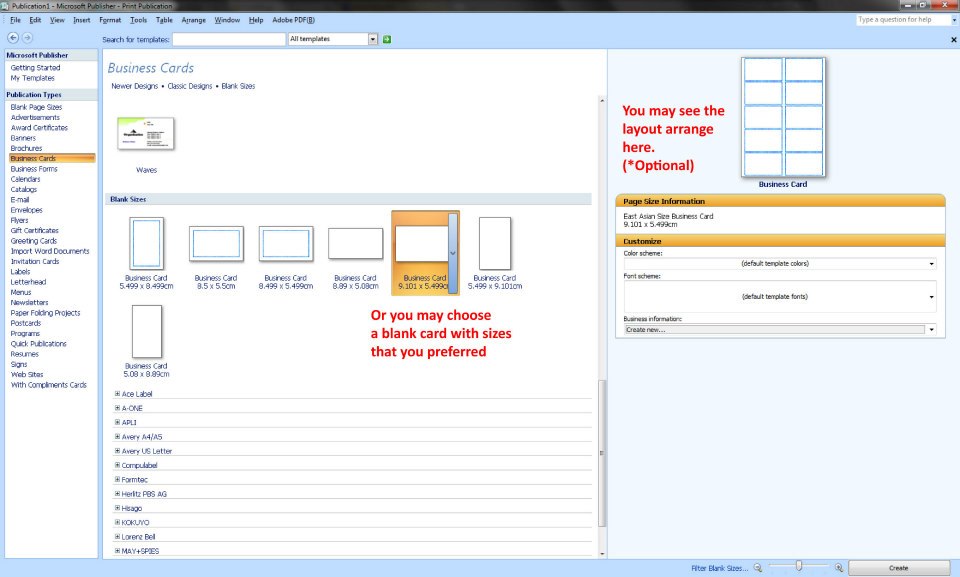Open the Arrange menu
This screenshot has height=577, width=960.
[x=193, y=20]
